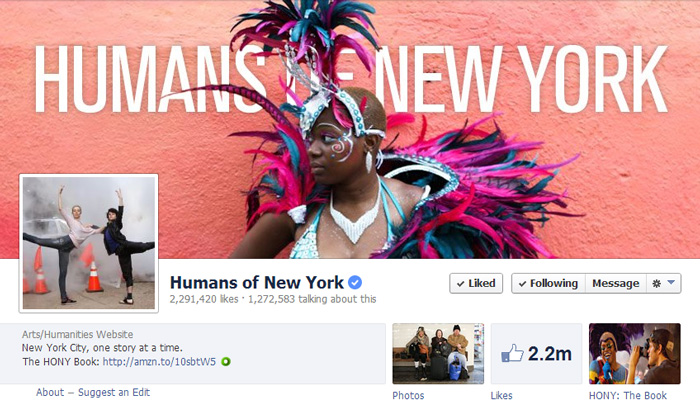Toggle the Liked button to unlike page

[x=476, y=283]
